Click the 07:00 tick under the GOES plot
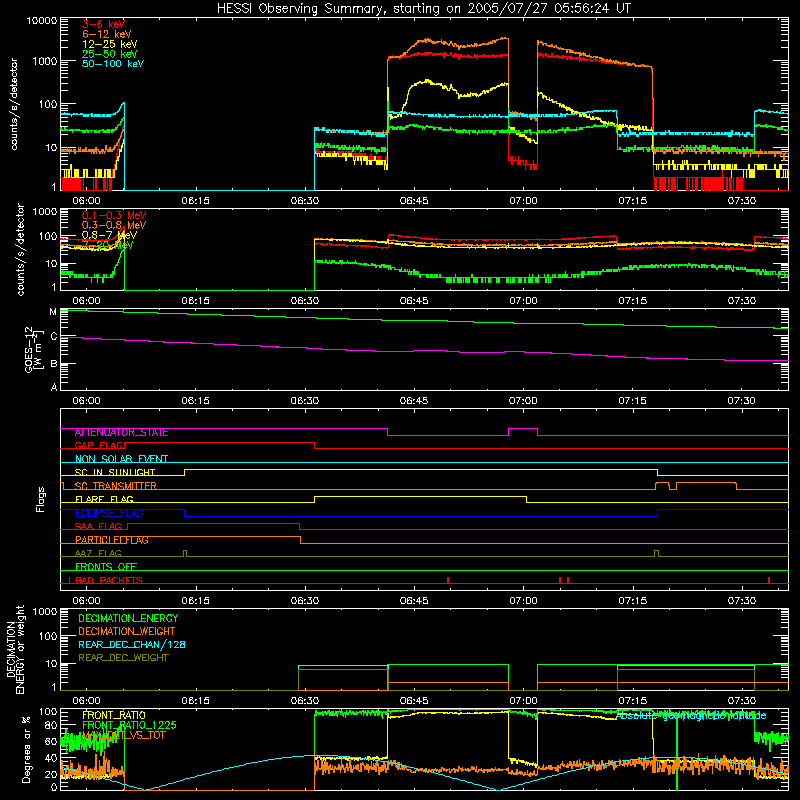800x800 pixels. point(523,401)
